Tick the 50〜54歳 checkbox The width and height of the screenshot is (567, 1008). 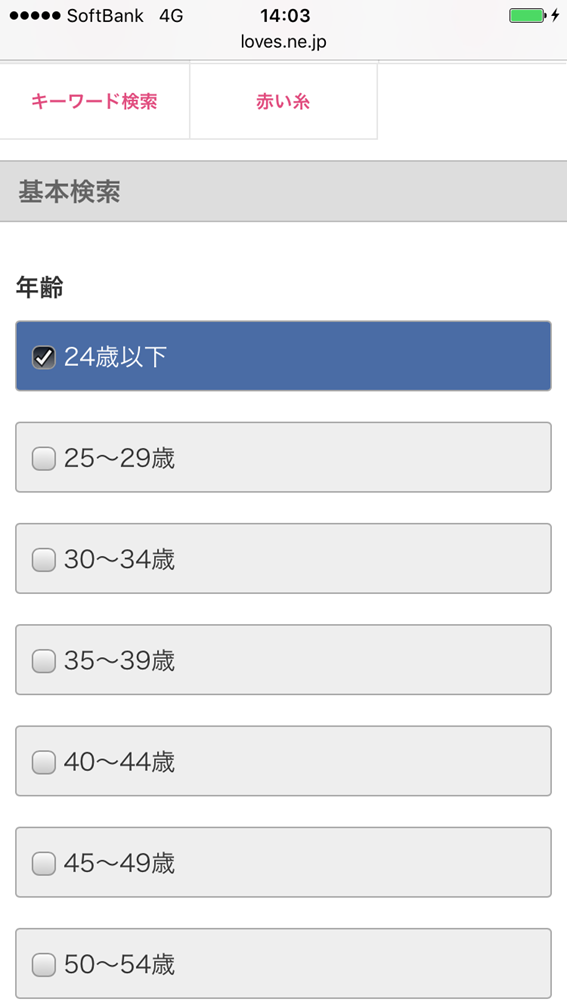tap(44, 964)
